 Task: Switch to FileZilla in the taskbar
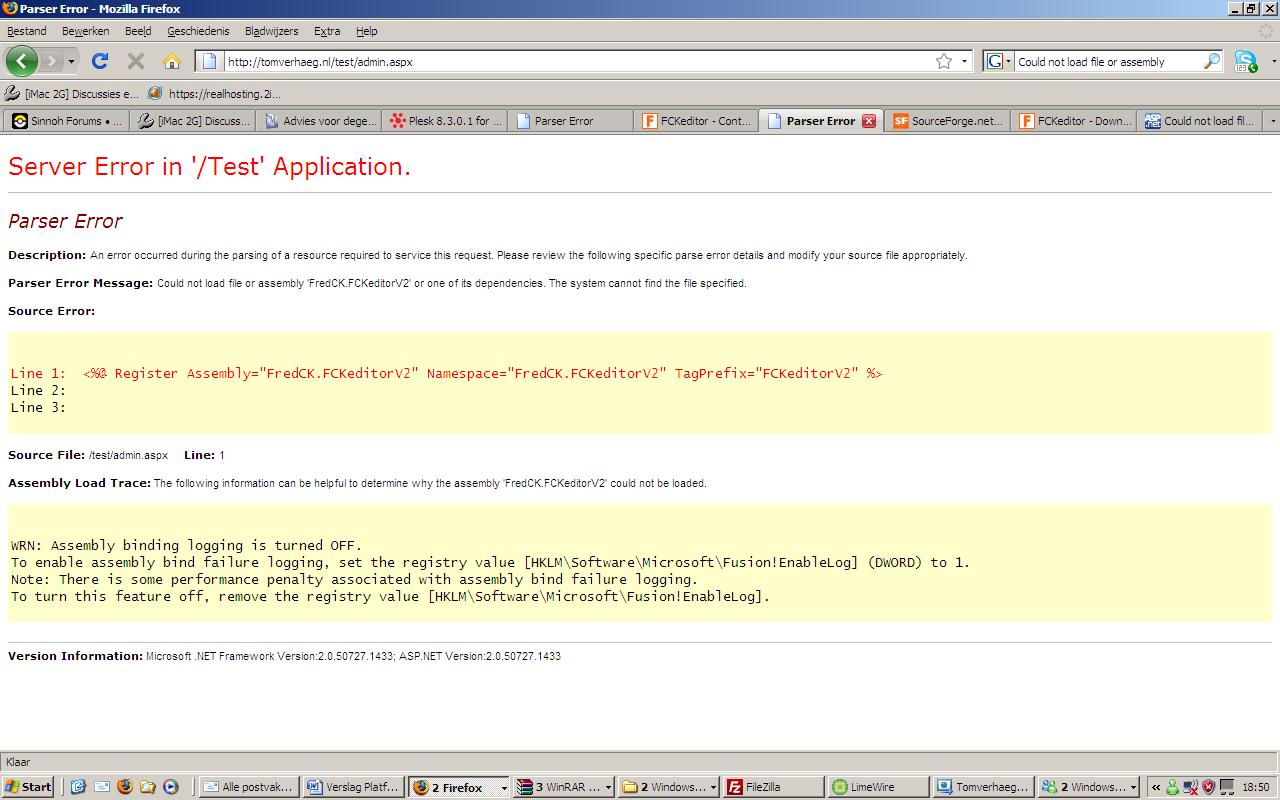point(774,787)
